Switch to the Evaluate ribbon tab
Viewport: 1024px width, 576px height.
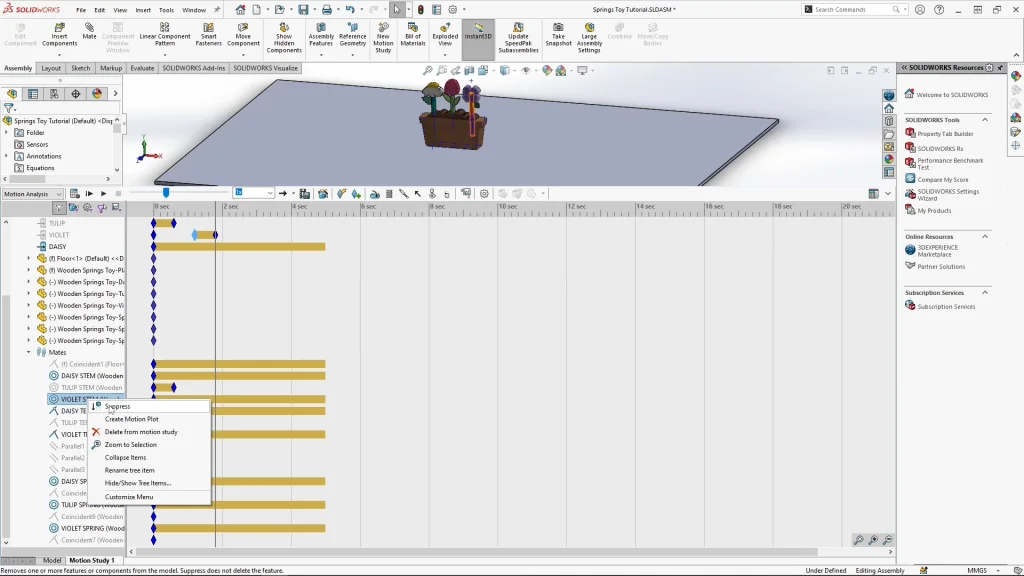click(x=142, y=68)
